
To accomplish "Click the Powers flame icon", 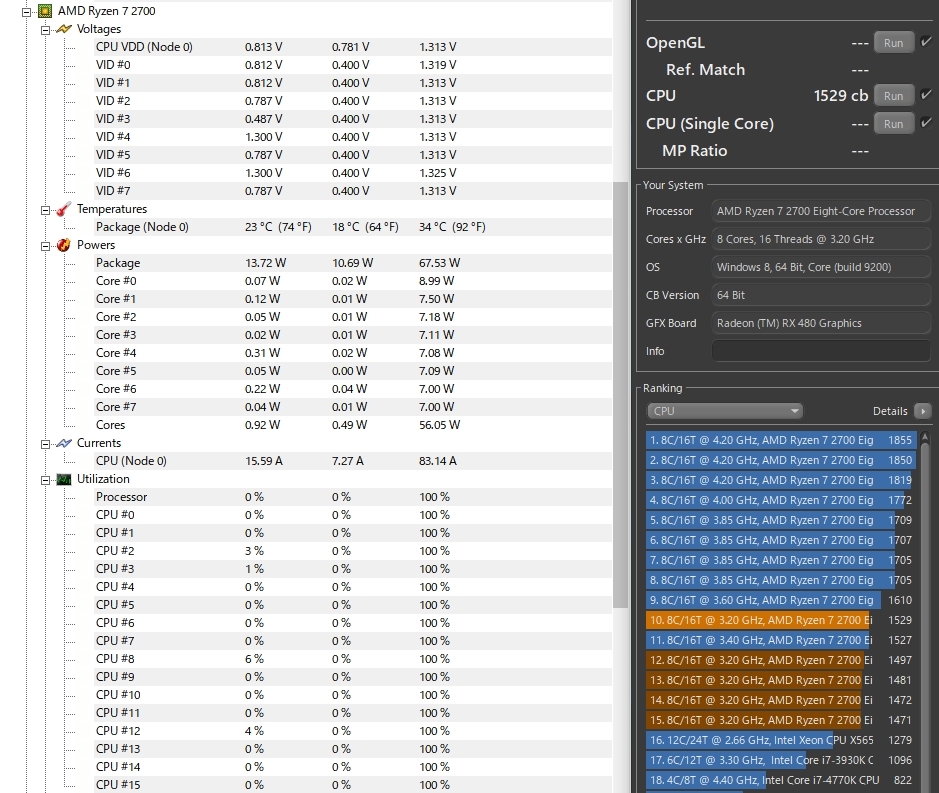I will 63,245.
